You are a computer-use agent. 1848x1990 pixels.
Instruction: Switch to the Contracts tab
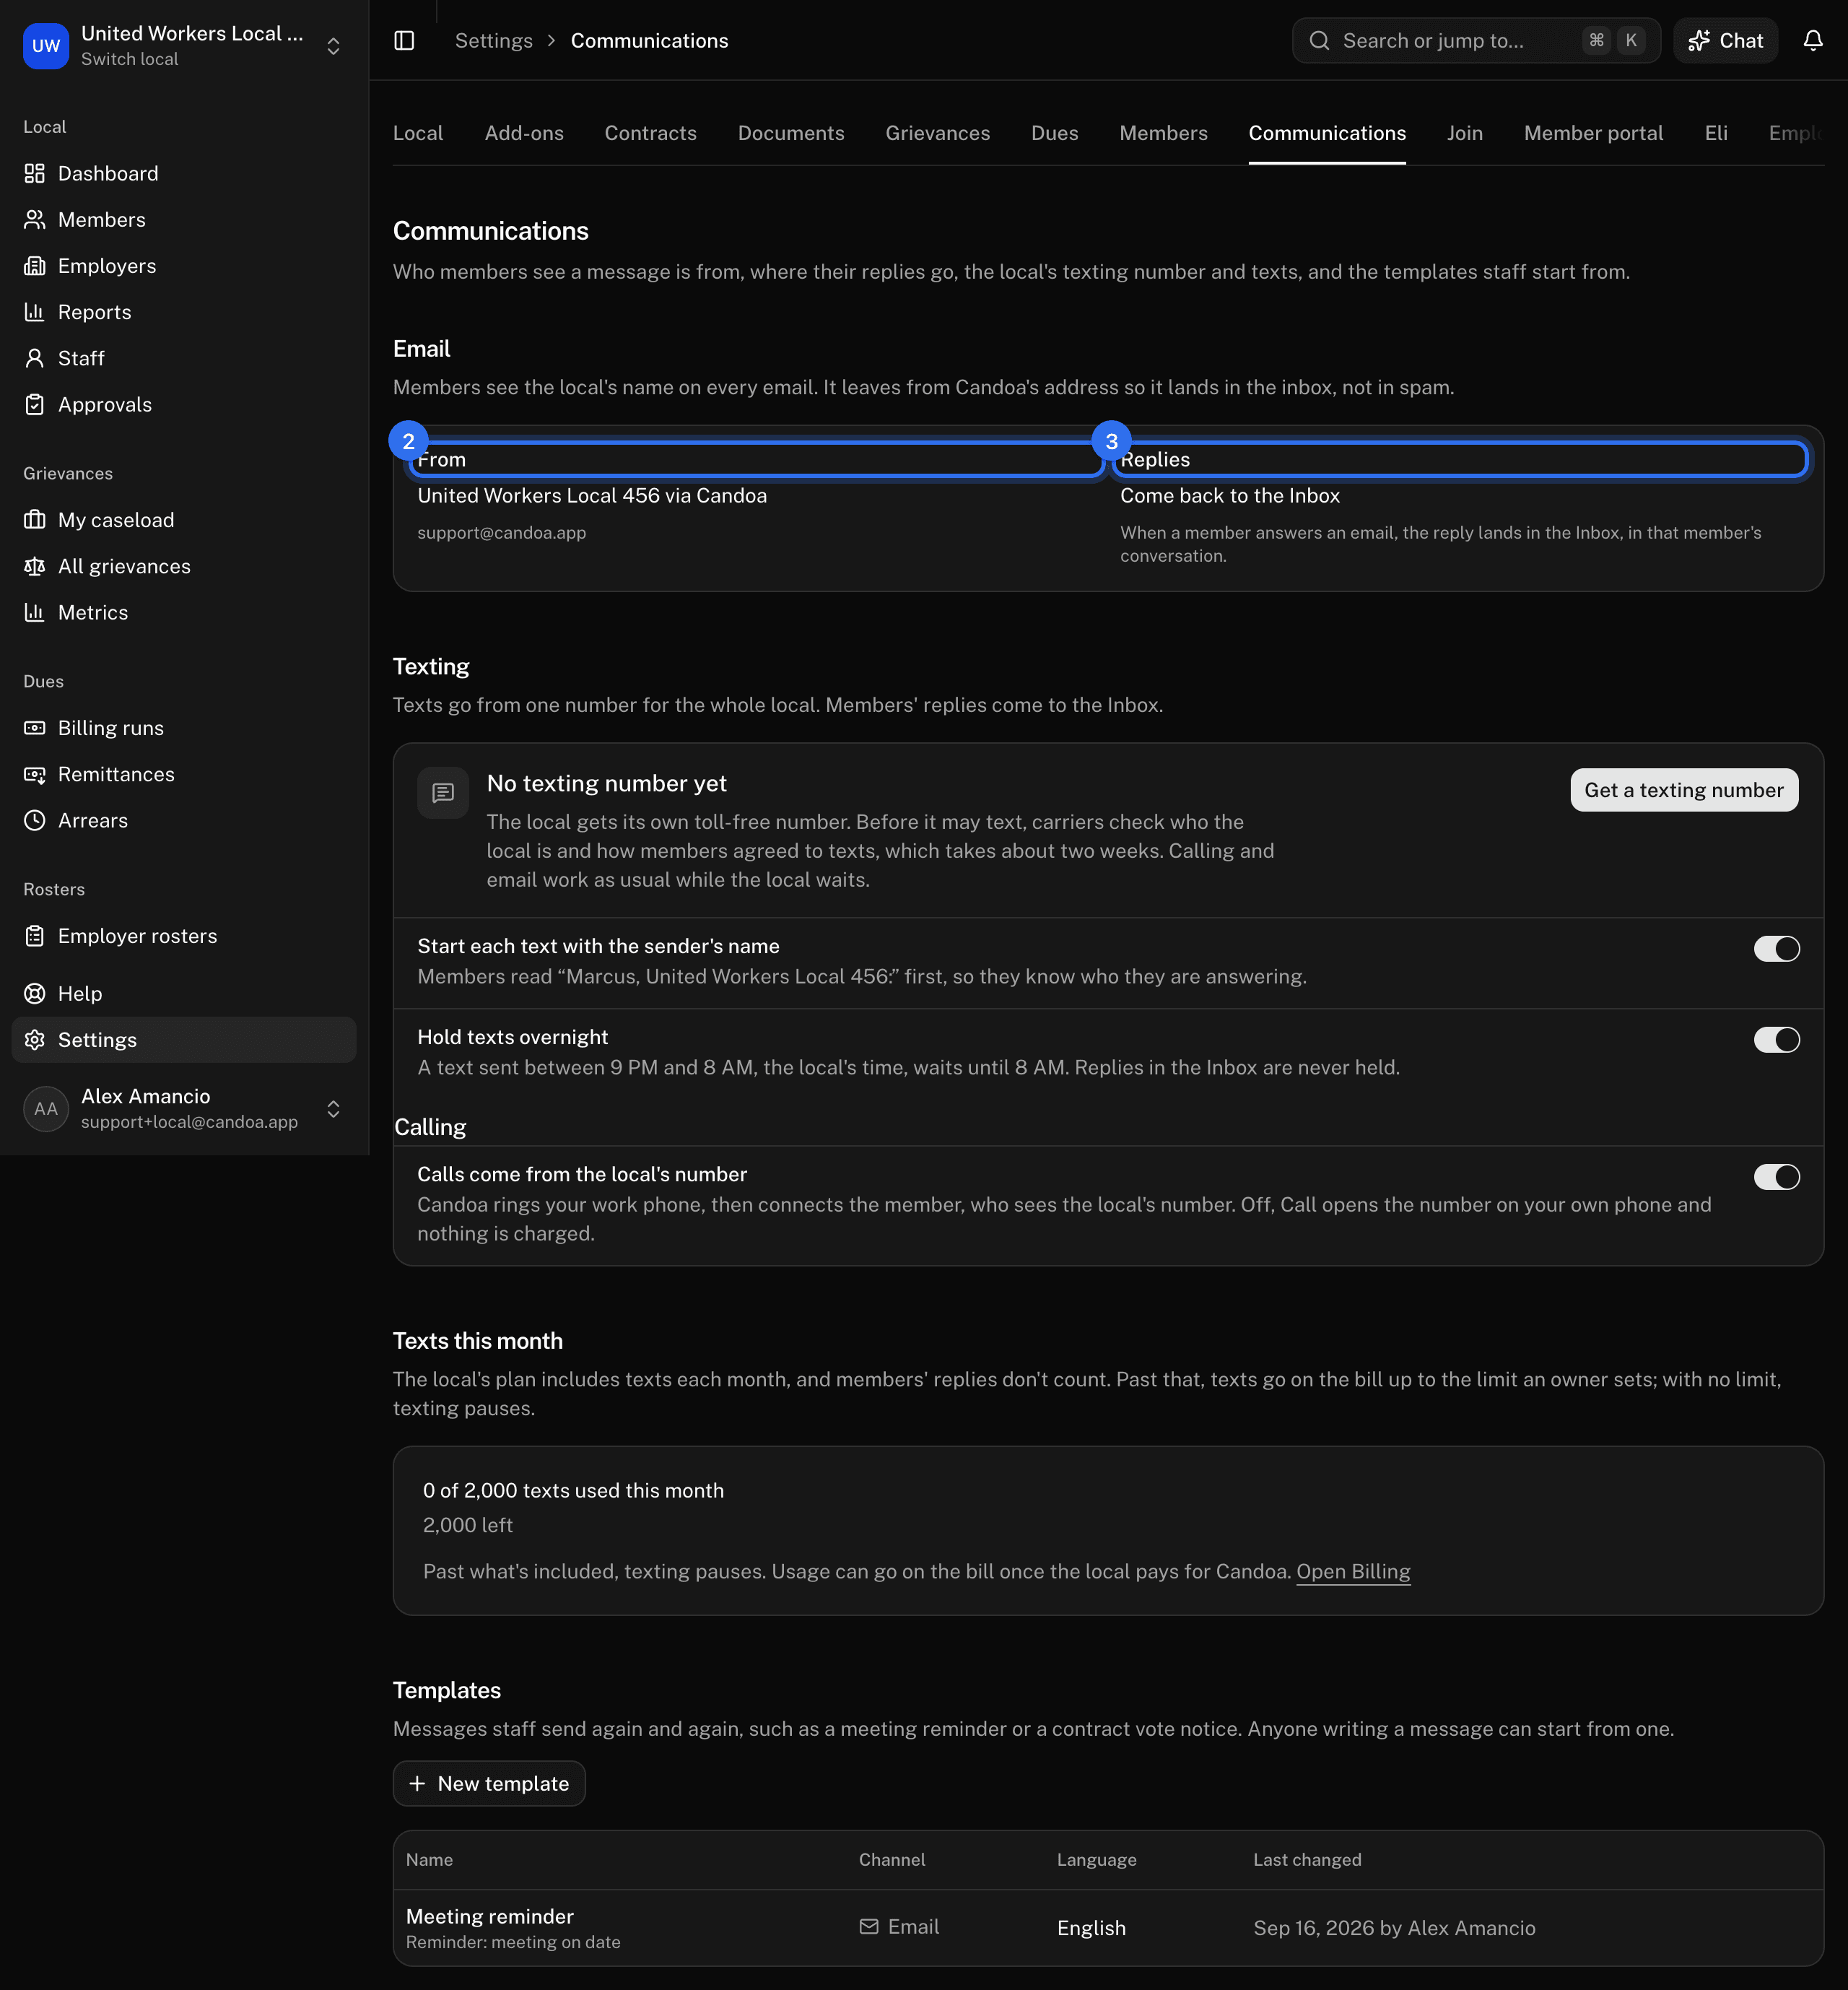pyautogui.click(x=650, y=133)
